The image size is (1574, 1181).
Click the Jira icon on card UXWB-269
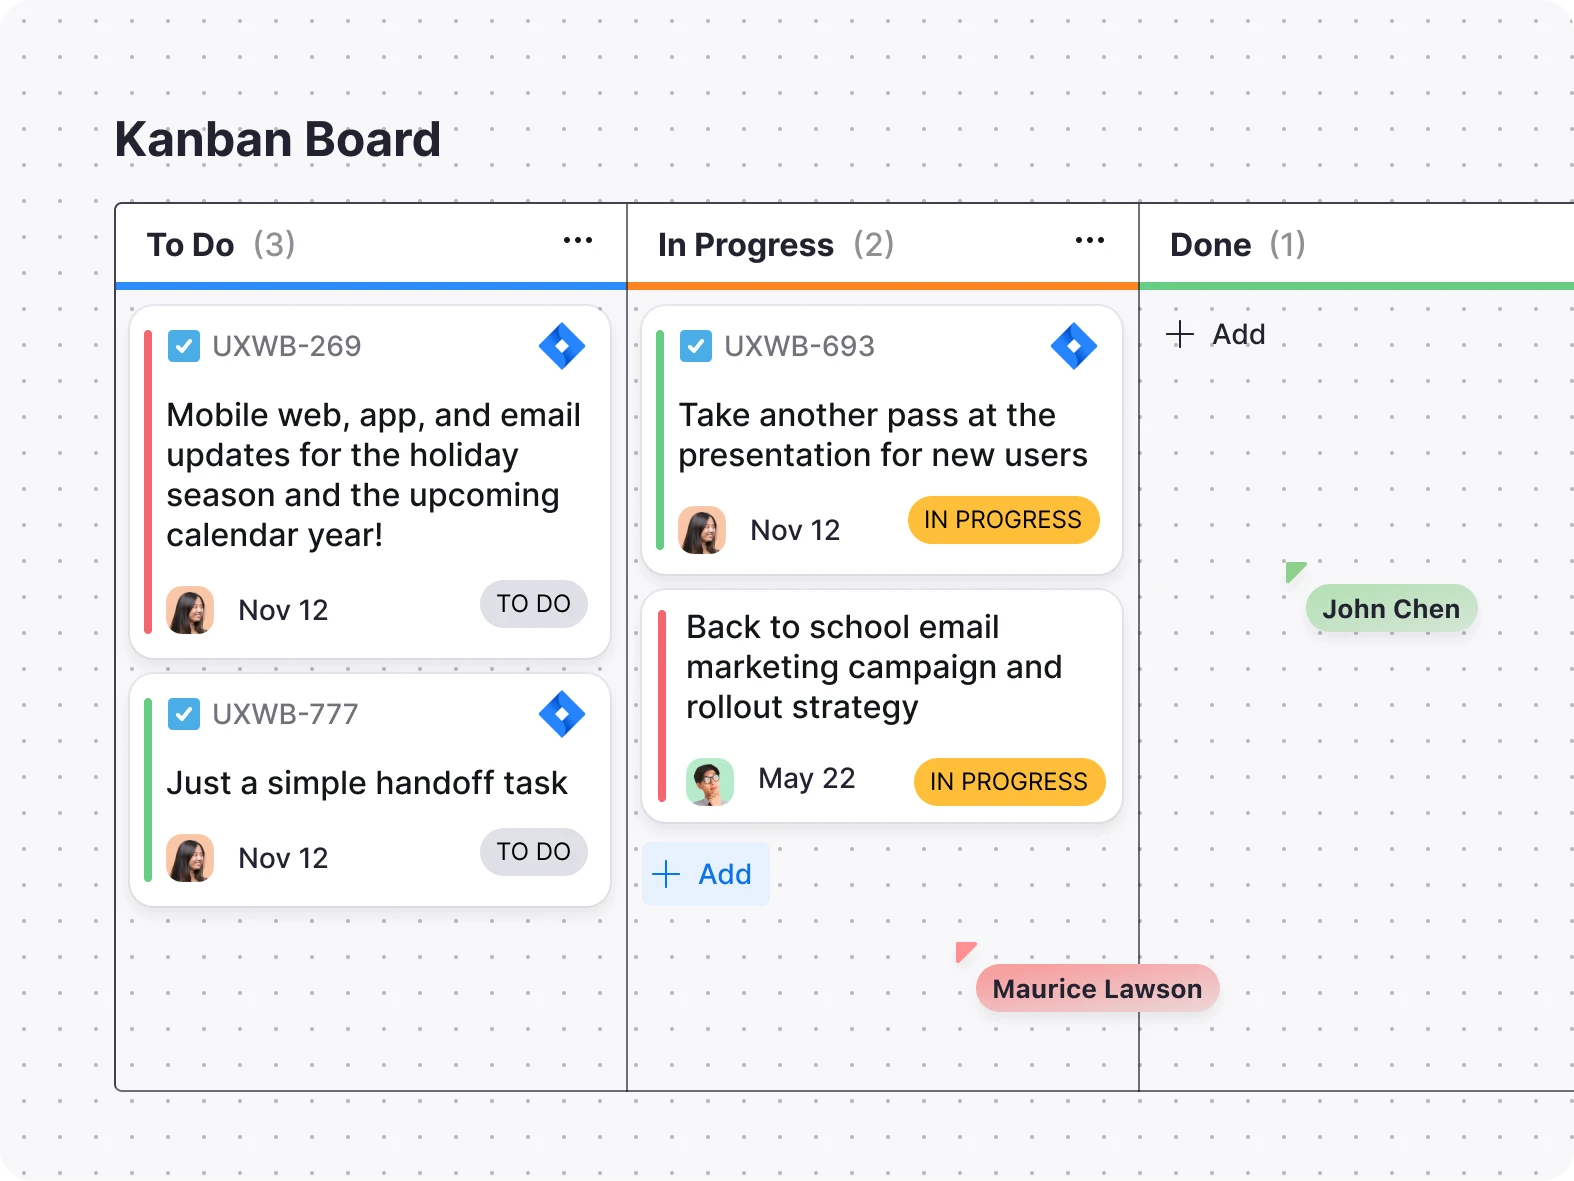pos(562,346)
